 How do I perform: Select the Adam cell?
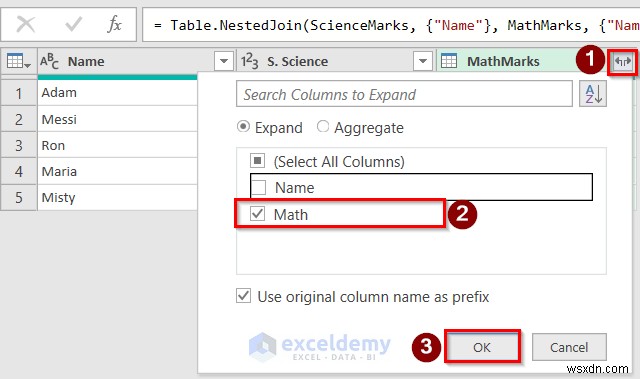[x=118, y=93]
